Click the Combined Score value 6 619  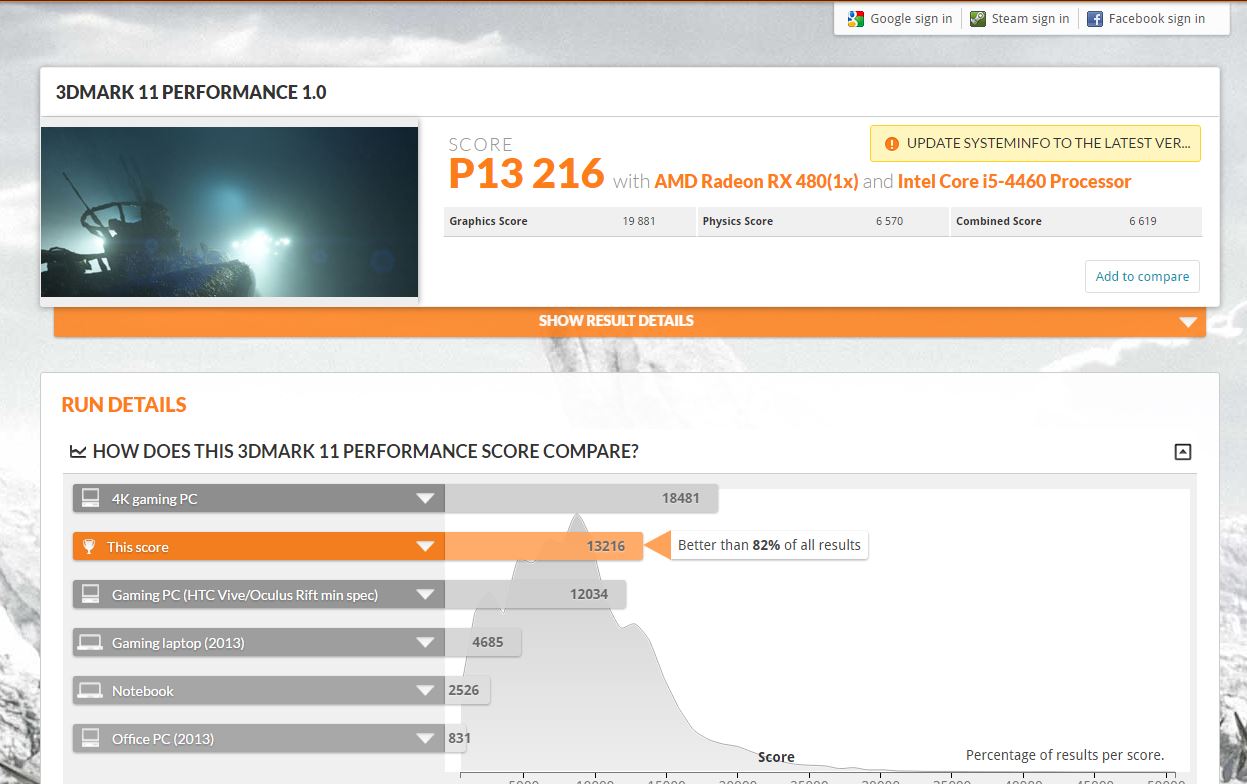(1142, 221)
